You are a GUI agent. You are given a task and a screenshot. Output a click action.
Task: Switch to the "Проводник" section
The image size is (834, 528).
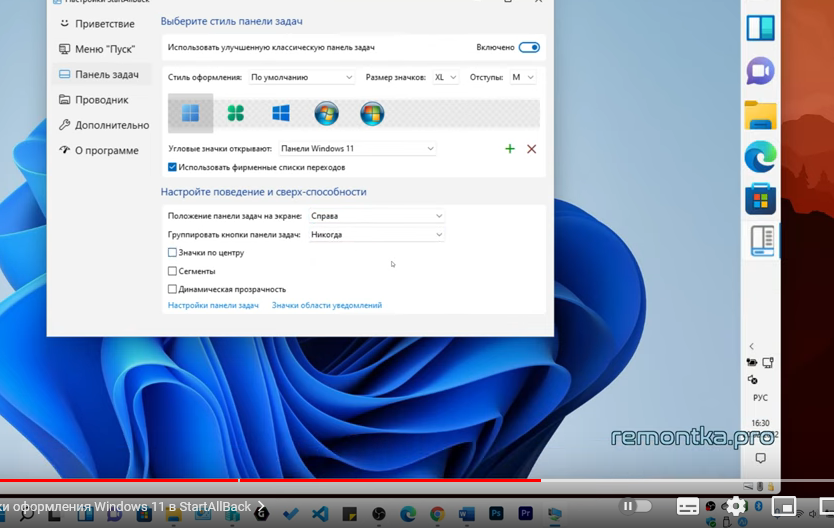click(101, 100)
